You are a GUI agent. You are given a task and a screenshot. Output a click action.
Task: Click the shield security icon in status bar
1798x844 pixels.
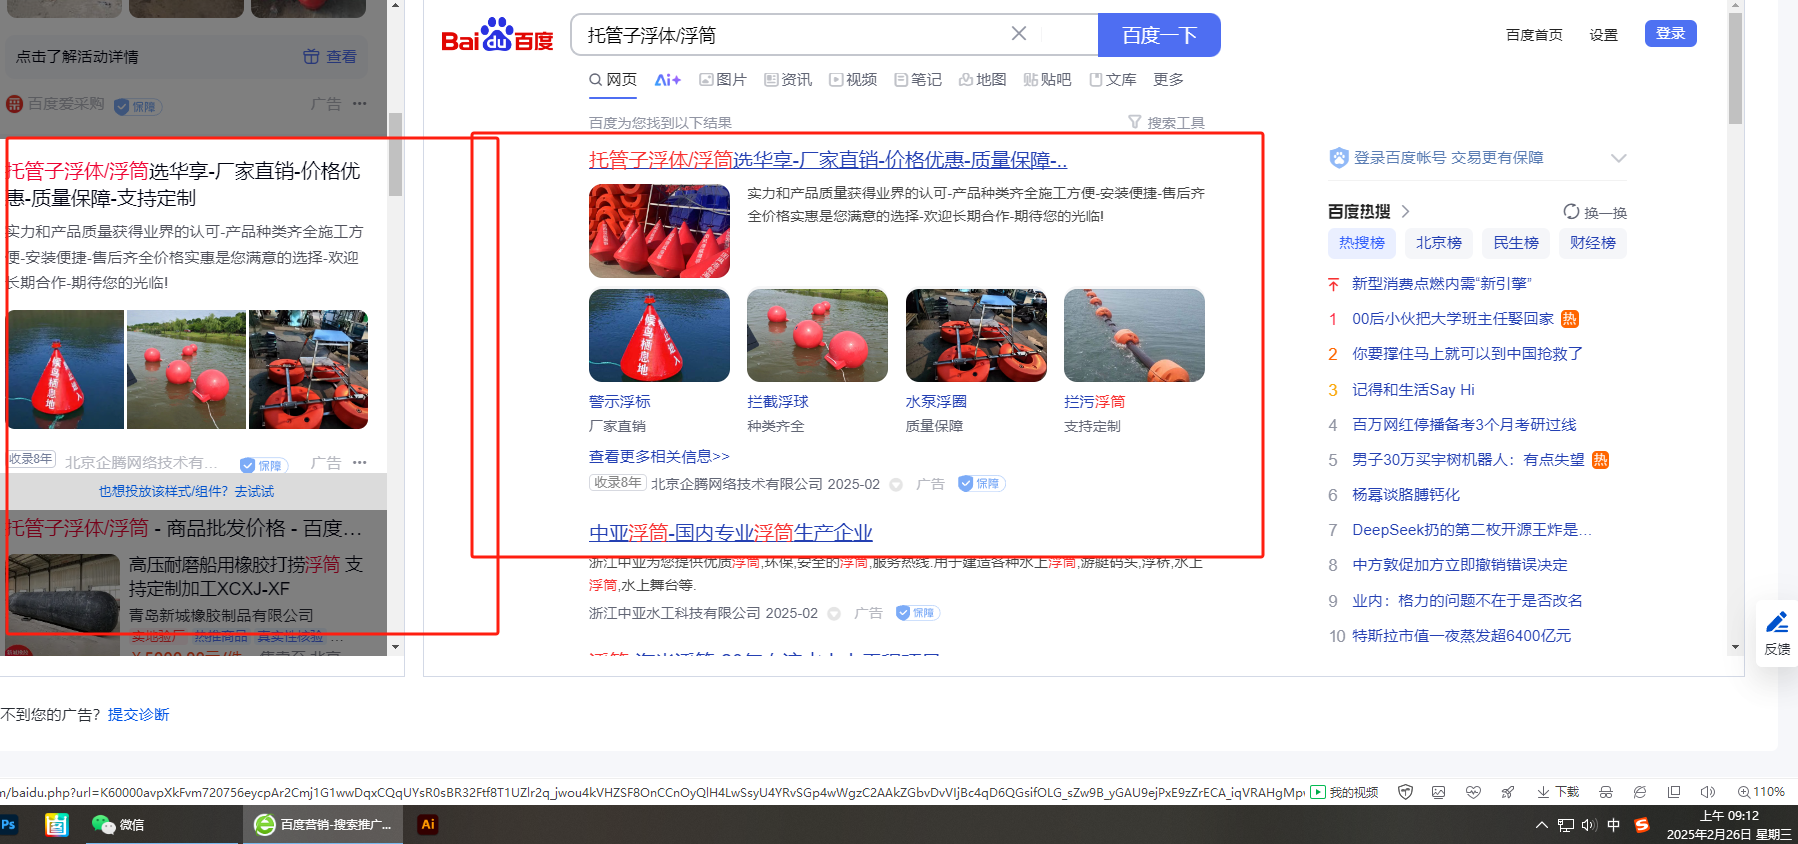1405,793
